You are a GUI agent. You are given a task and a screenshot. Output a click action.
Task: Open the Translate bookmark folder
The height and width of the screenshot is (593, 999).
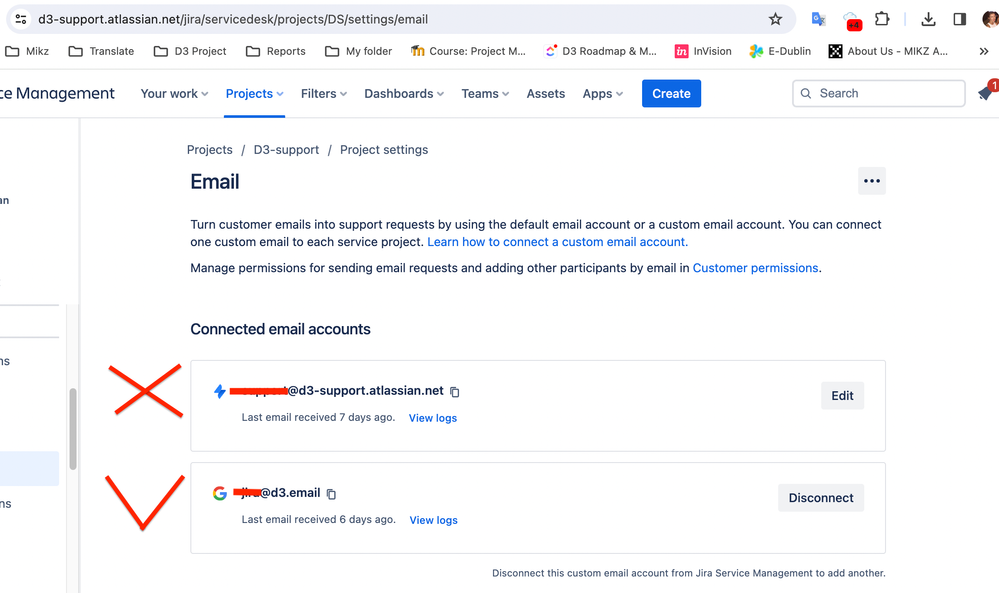pyautogui.click(x=101, y=52)
